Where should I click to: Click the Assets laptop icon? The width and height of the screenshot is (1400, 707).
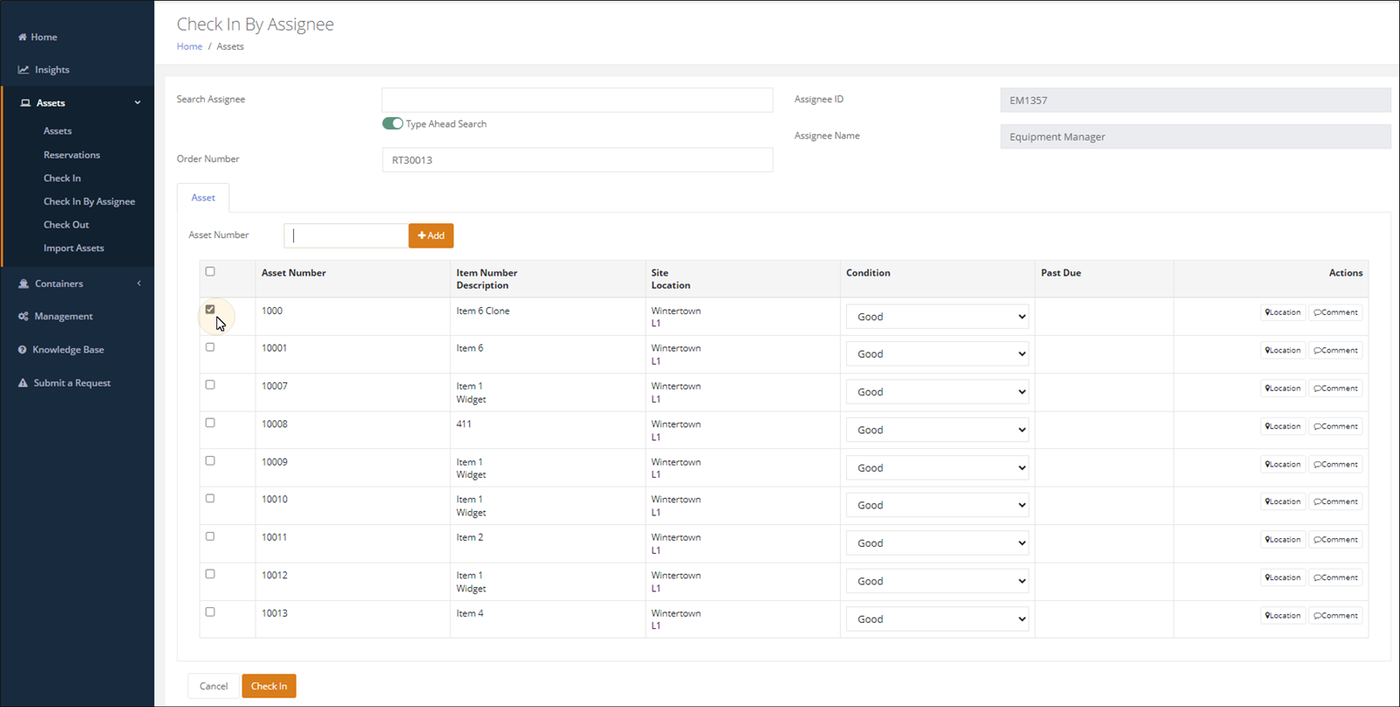[25, 103]
